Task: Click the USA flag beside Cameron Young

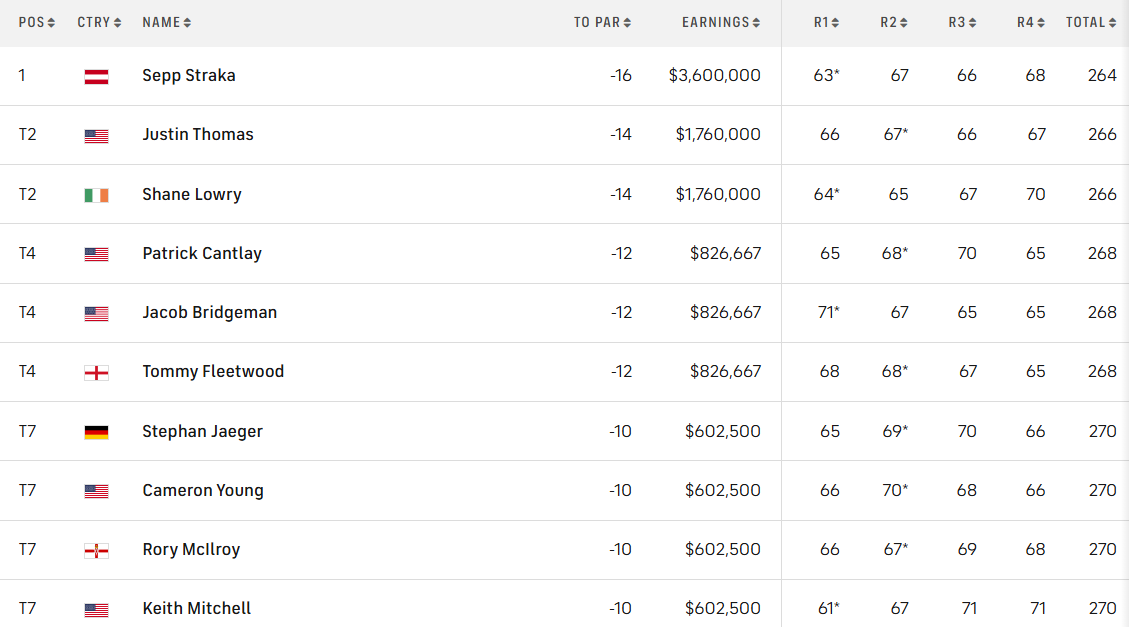Action: [x=96, y=491]
